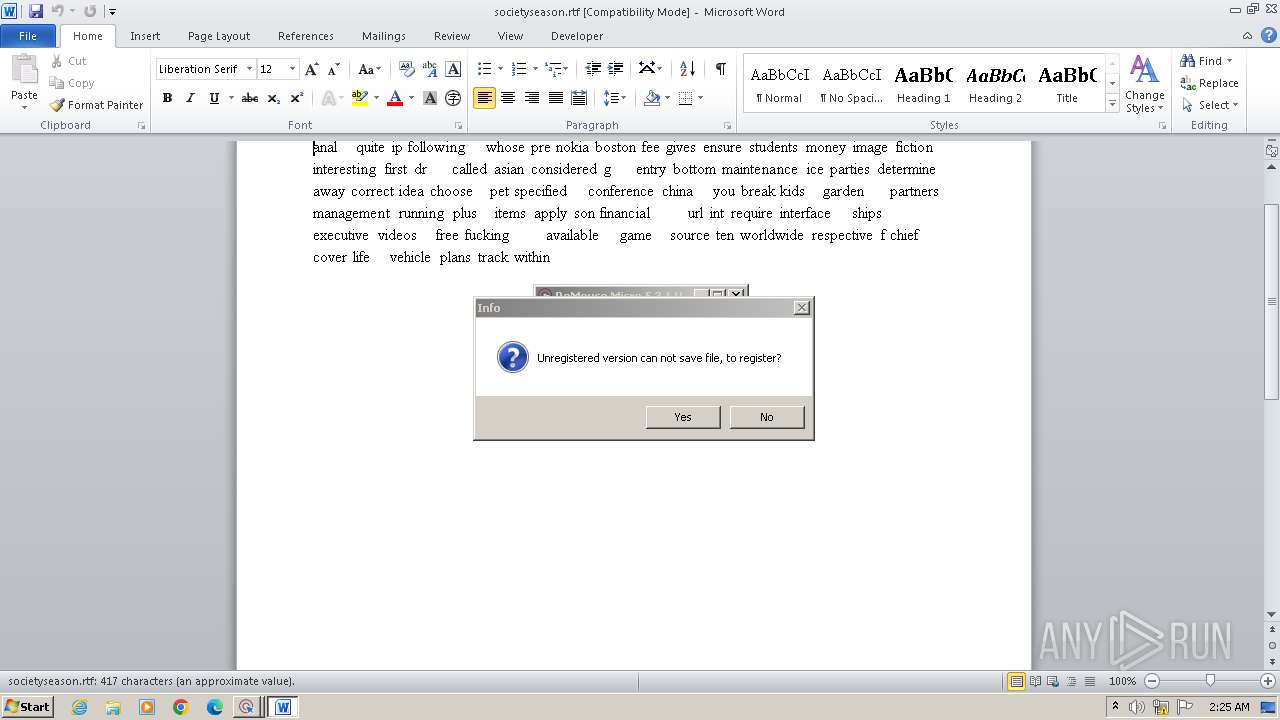The height and width of the screenshot is (720, 1280).
Task: Click the Multilevel List icon
Action: point(554,69)
